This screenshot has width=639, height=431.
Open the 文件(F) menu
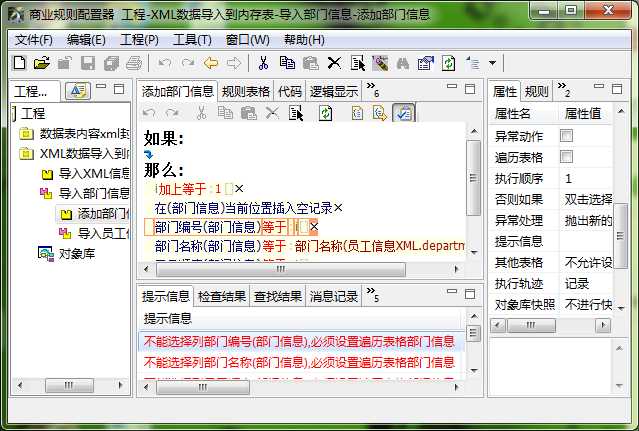pos(34,40)
